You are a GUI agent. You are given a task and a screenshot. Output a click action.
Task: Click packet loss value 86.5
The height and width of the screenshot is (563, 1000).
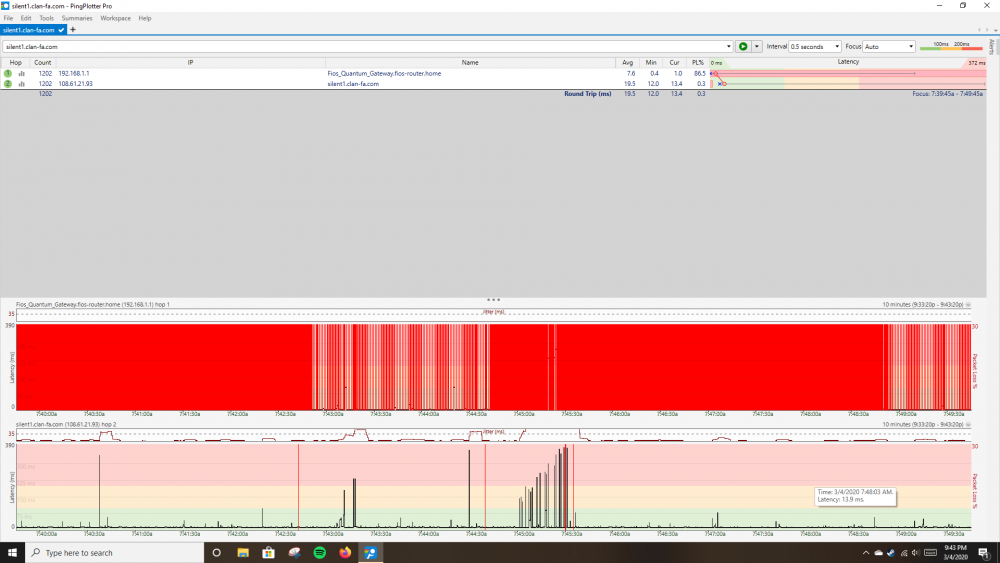click(700, 73)
